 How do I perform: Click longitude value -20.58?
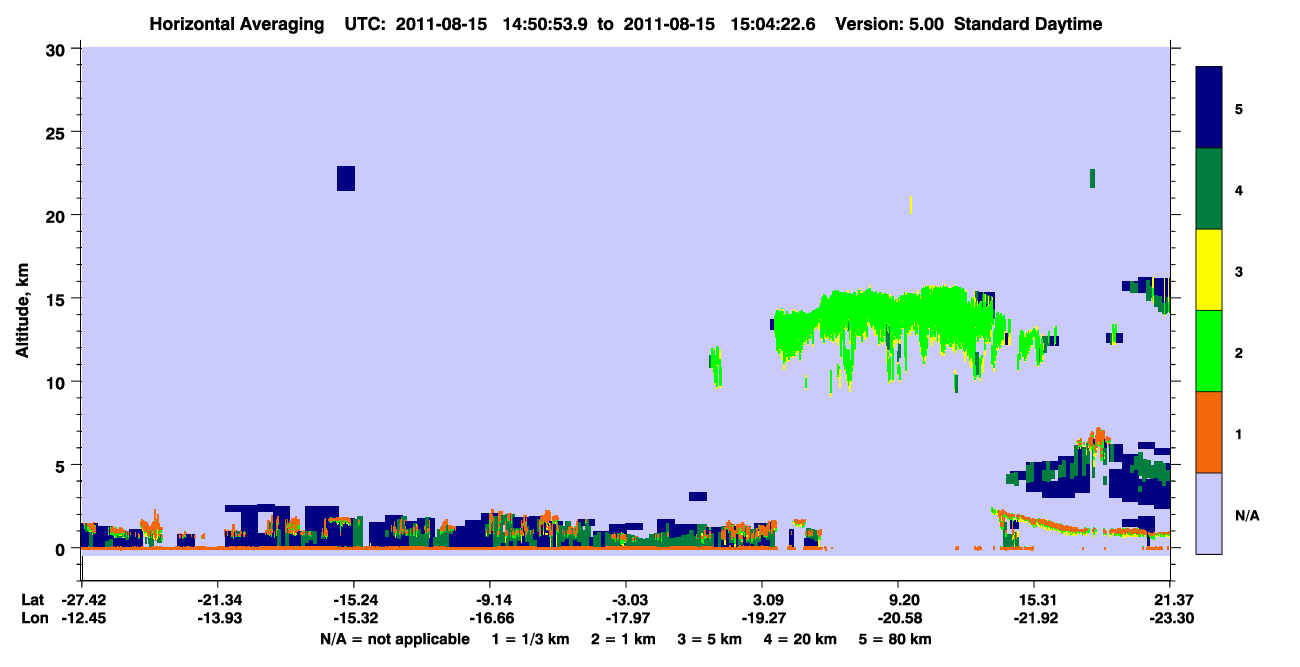pos(900,618)
